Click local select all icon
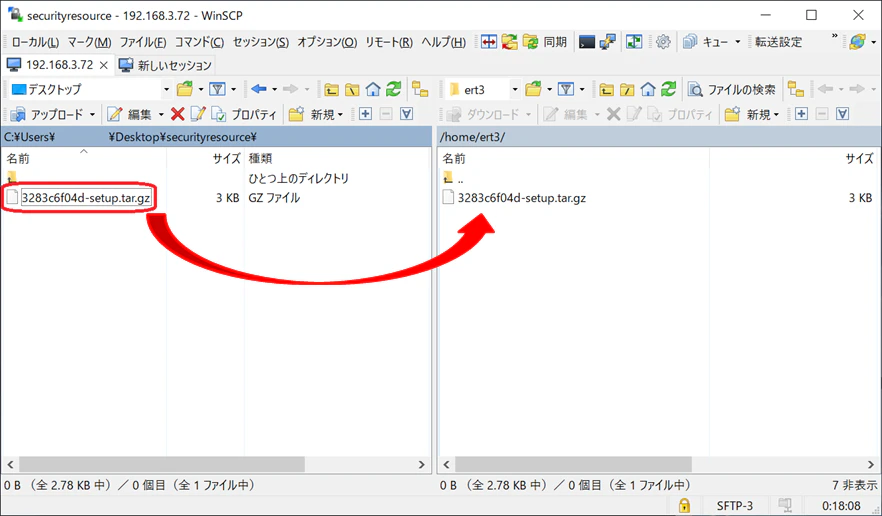 point(407,114)
